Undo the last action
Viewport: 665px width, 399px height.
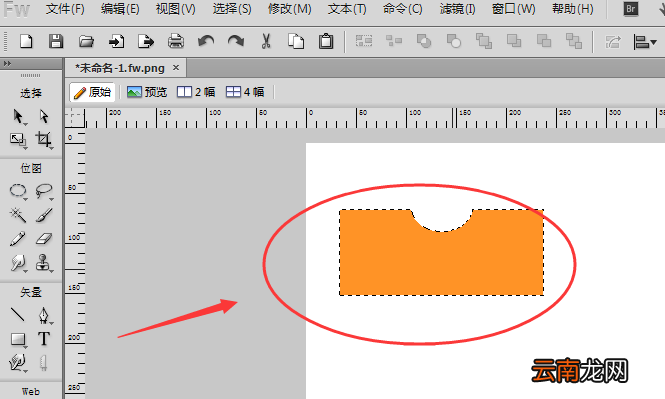206,41
